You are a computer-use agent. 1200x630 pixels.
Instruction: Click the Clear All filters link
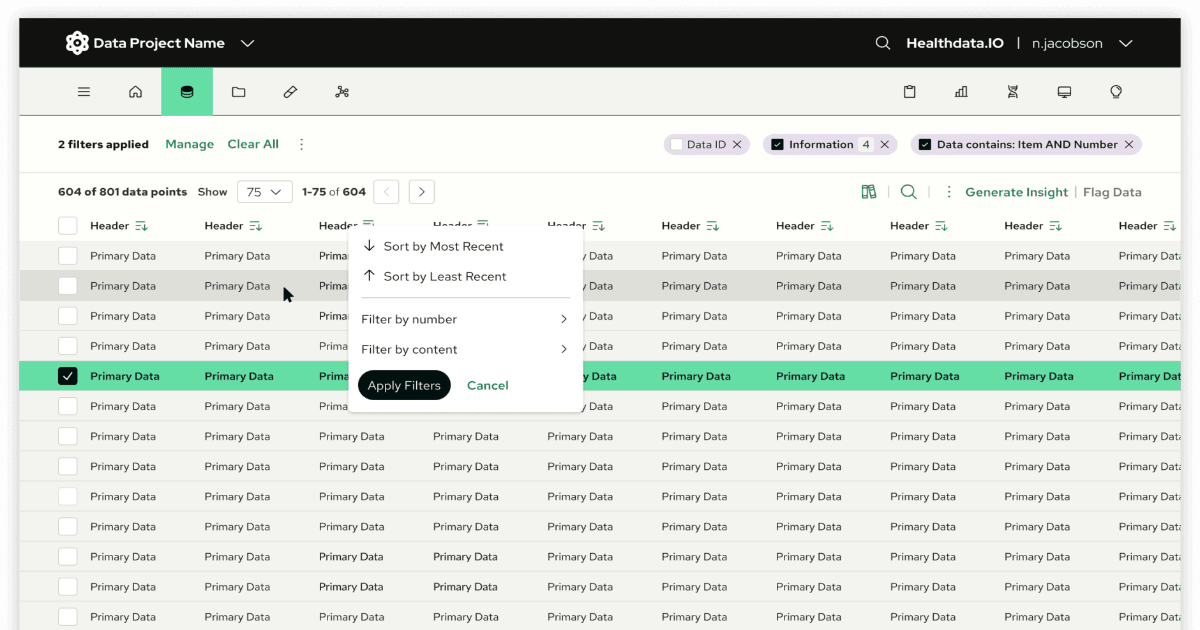[253, 144]
